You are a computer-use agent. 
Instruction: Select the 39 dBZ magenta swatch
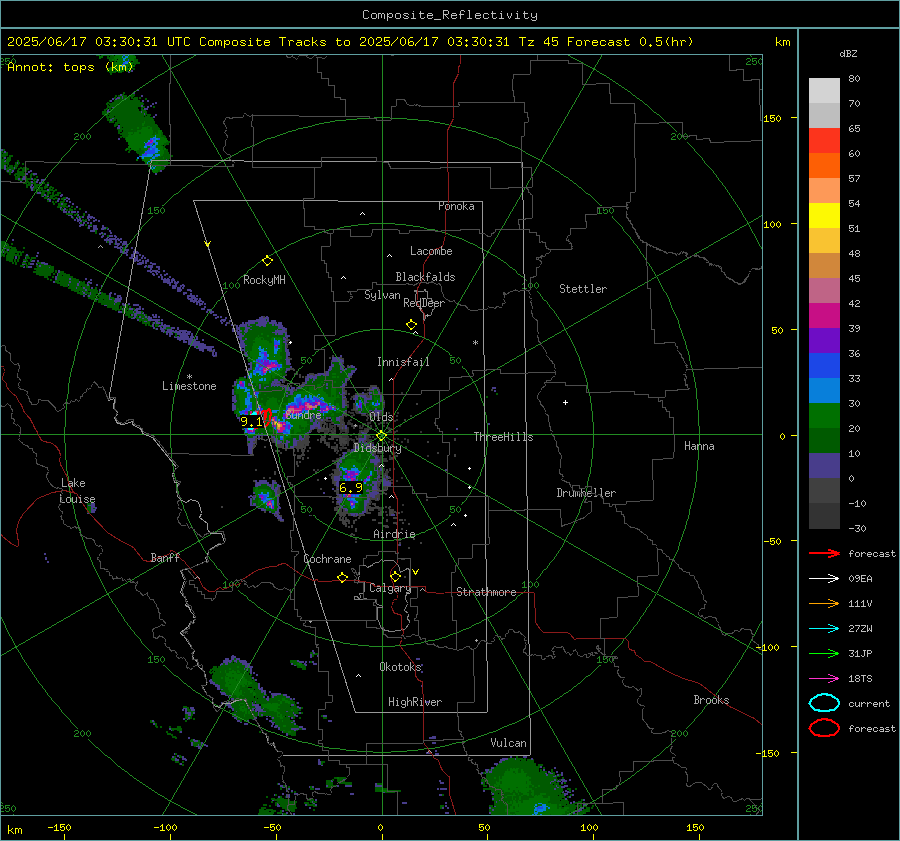[x=824, y=316]
